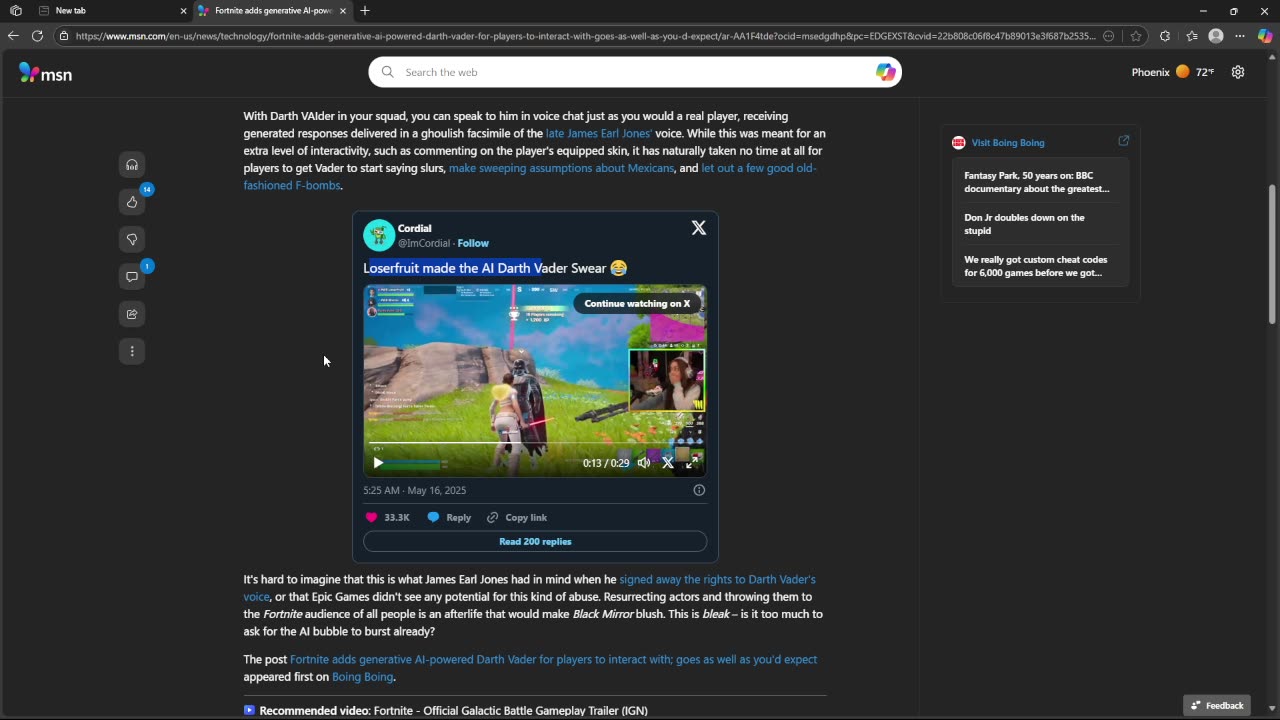The width and height of the screenshot is (1280, 720).
Task: Open Boing Boing source link
Action: pyautogui.click(x=362, y=677)
